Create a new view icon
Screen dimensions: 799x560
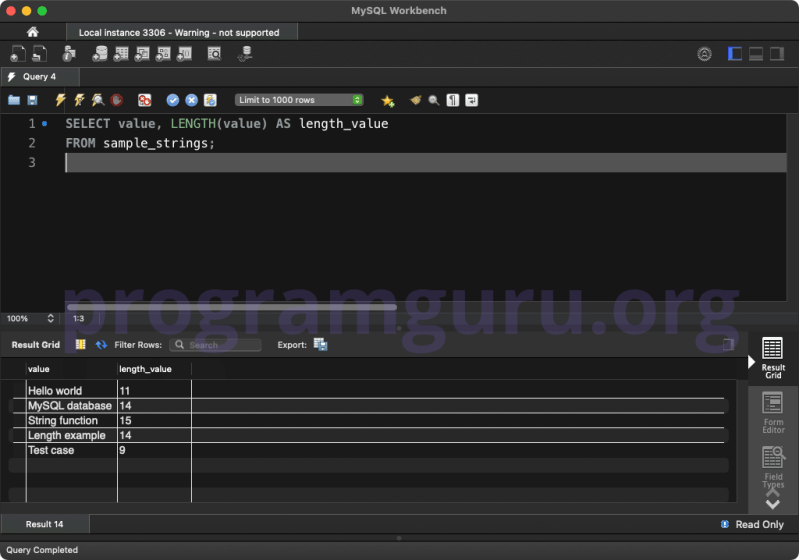click(142, 54)
